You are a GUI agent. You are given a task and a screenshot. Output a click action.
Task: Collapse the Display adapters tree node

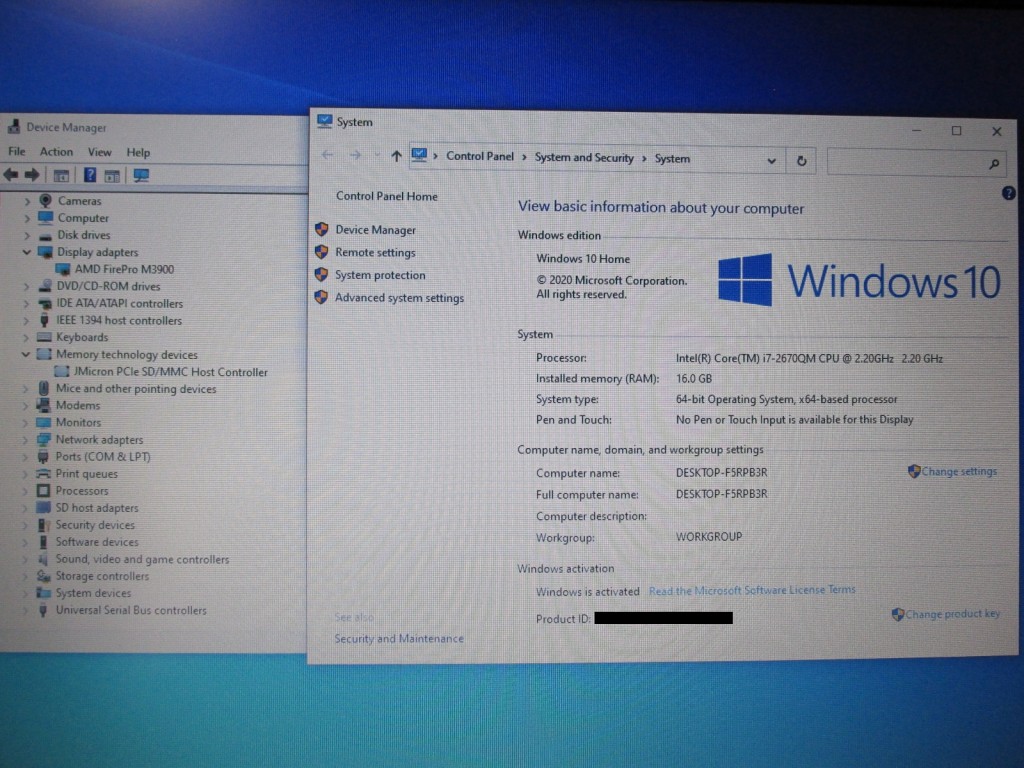27,252
